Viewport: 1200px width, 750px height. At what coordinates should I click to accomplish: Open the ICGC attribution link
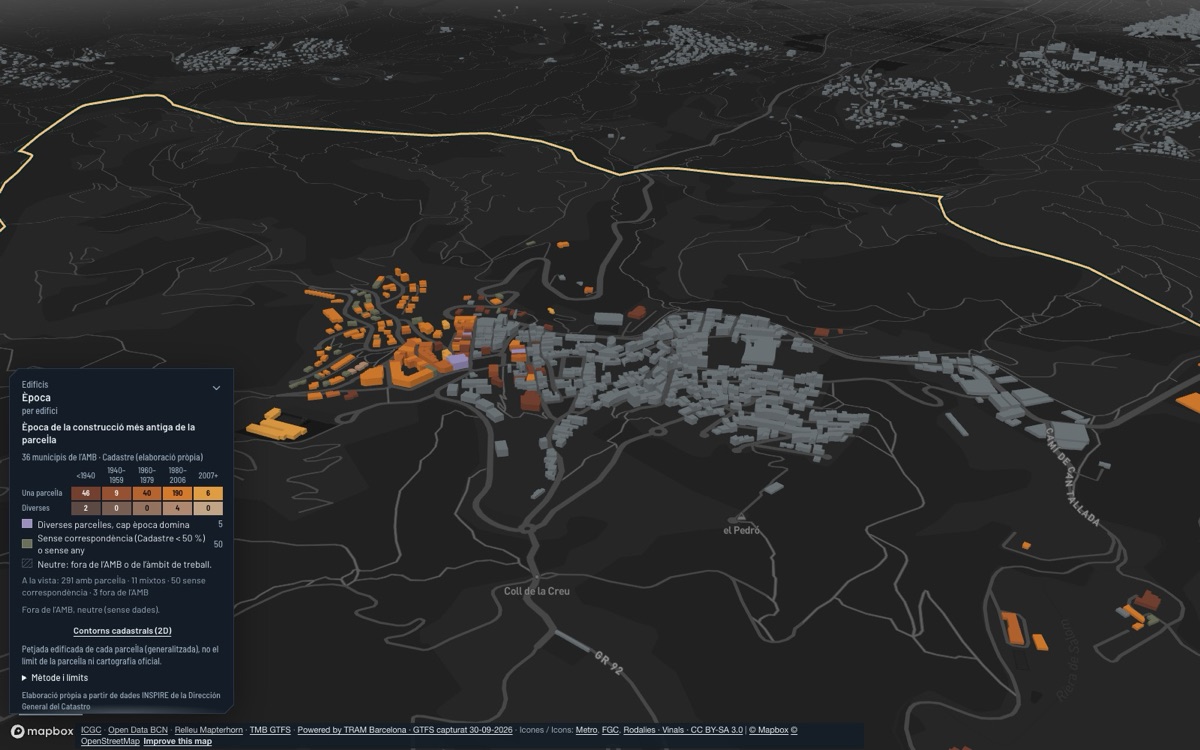[x=91, y=730]
